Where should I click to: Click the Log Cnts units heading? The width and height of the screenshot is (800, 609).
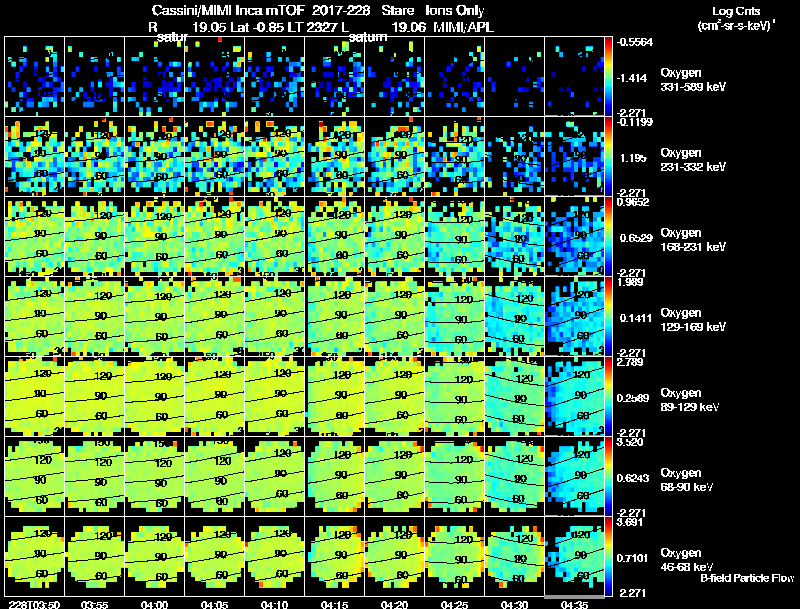736,18
